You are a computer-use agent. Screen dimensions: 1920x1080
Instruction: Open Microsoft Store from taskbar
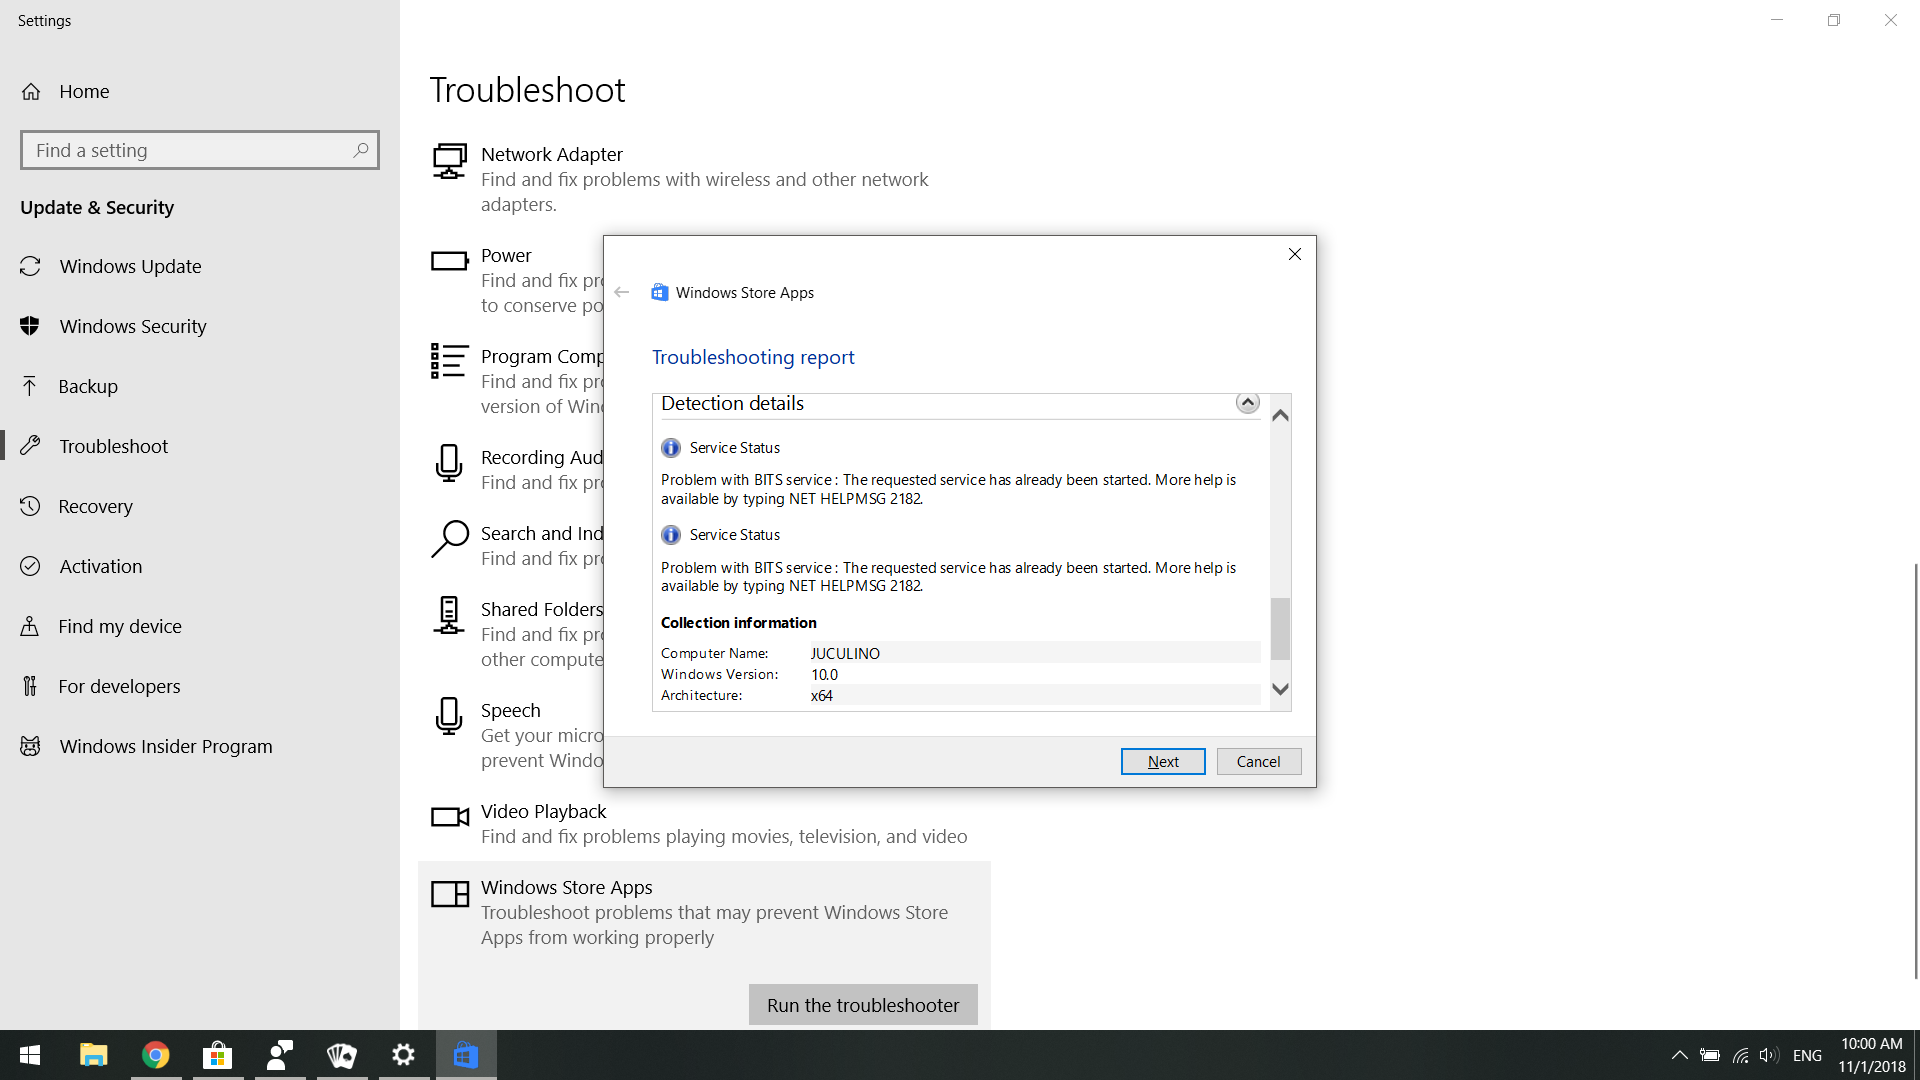217,1055
